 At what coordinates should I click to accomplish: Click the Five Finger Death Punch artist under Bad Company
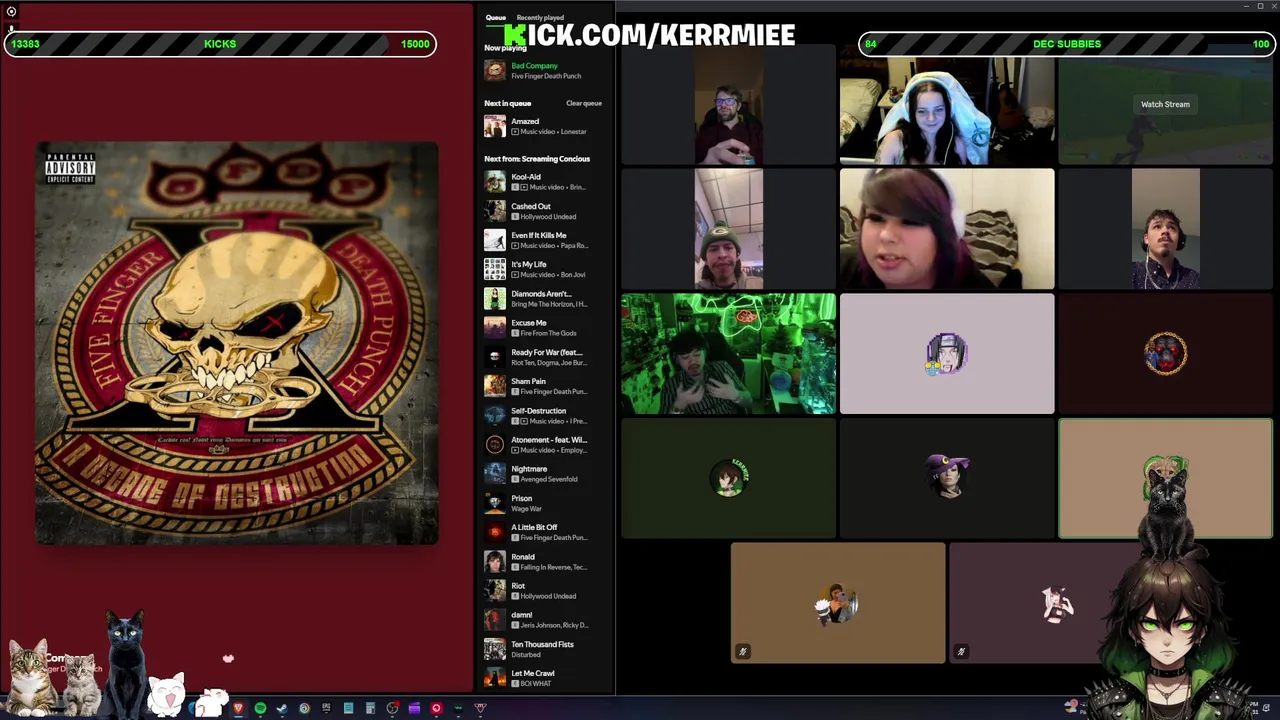point(546,76)
